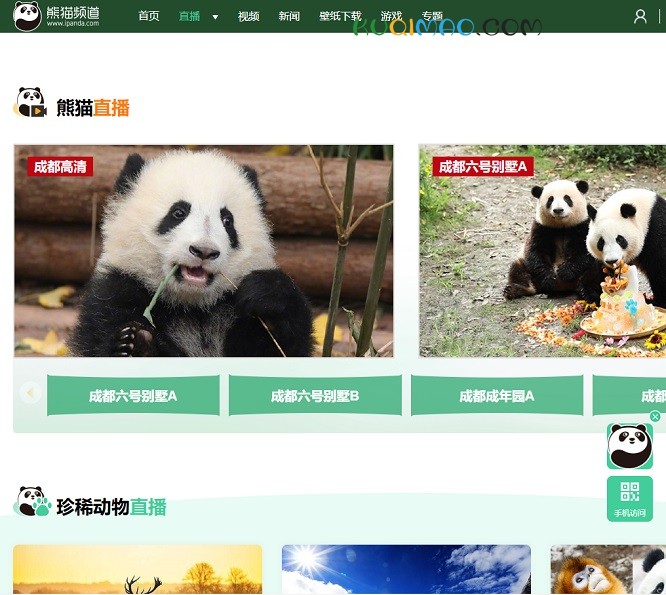Click panda paw icon beside 珍稀动物直播

click(32, 502)
